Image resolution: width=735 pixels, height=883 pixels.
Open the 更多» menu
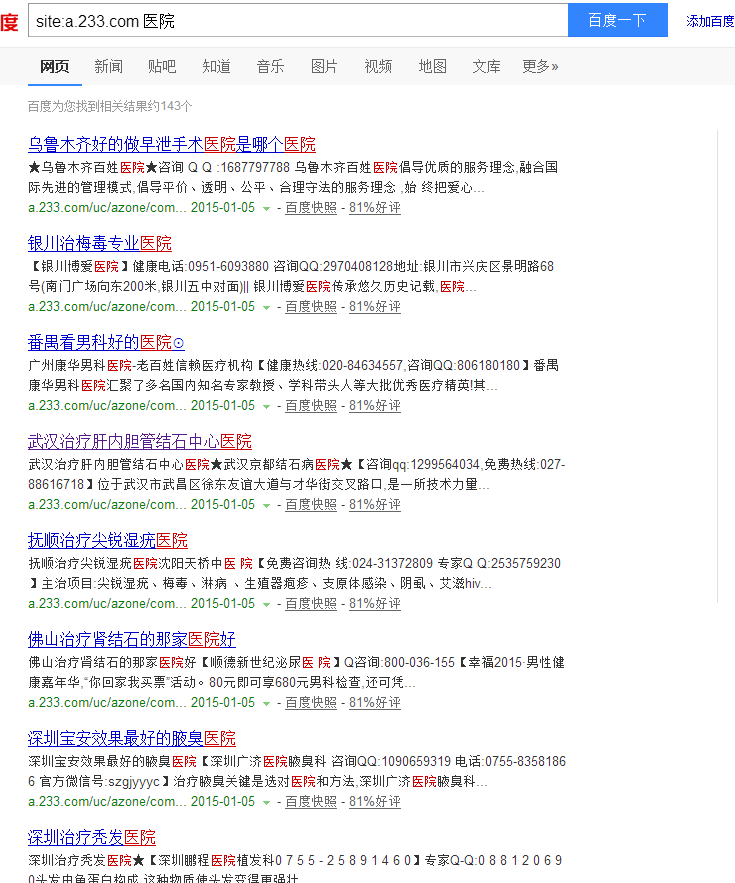[540, 66]
